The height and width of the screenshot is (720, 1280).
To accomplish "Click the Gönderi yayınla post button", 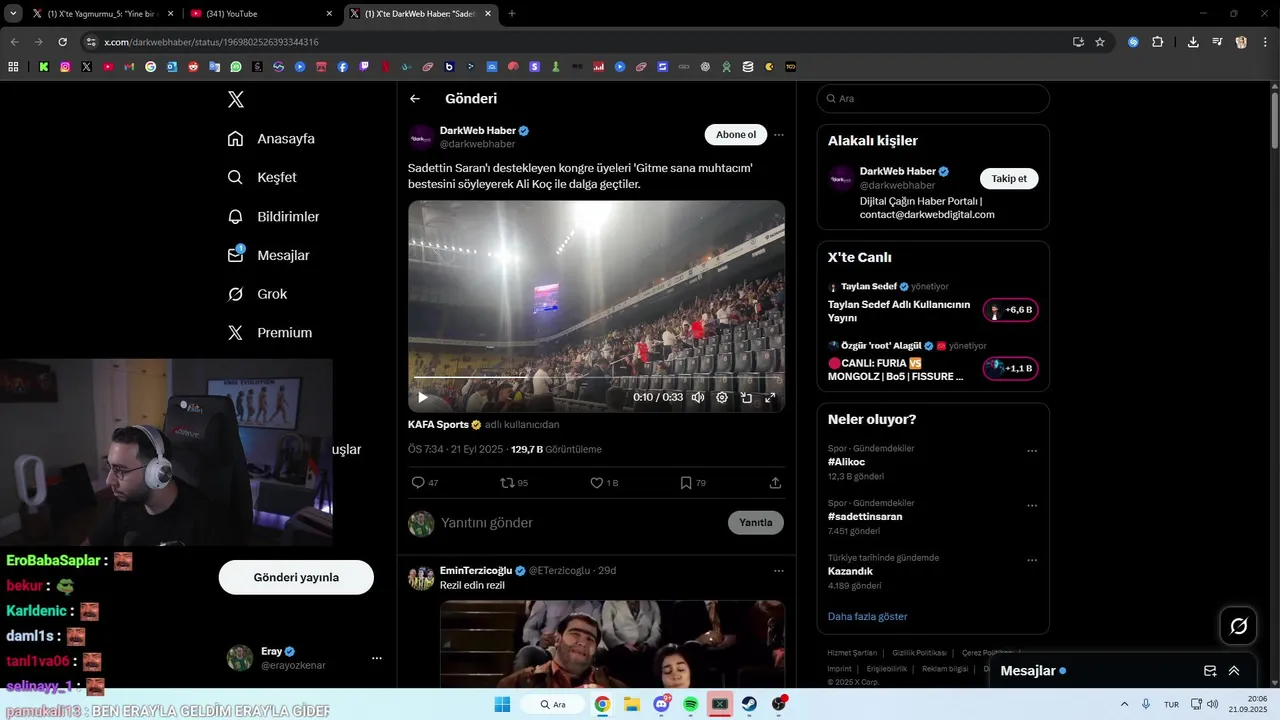I will (x=296, y=577).
